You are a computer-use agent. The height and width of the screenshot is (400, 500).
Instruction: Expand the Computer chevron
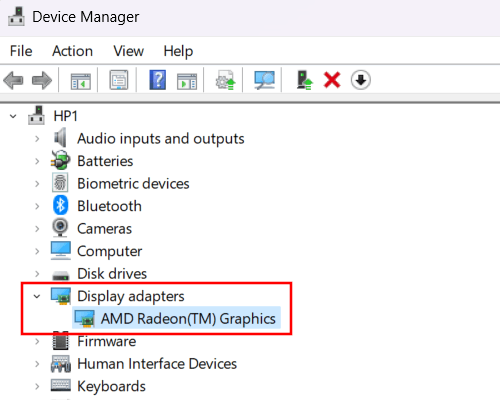pyautogui.click(x=37, y=251)
